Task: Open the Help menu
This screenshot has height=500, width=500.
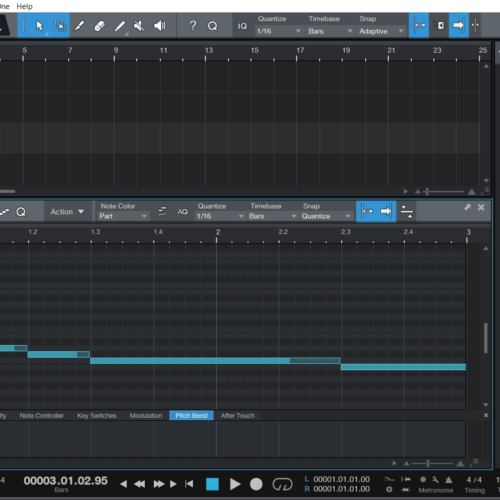Action: 24,6
